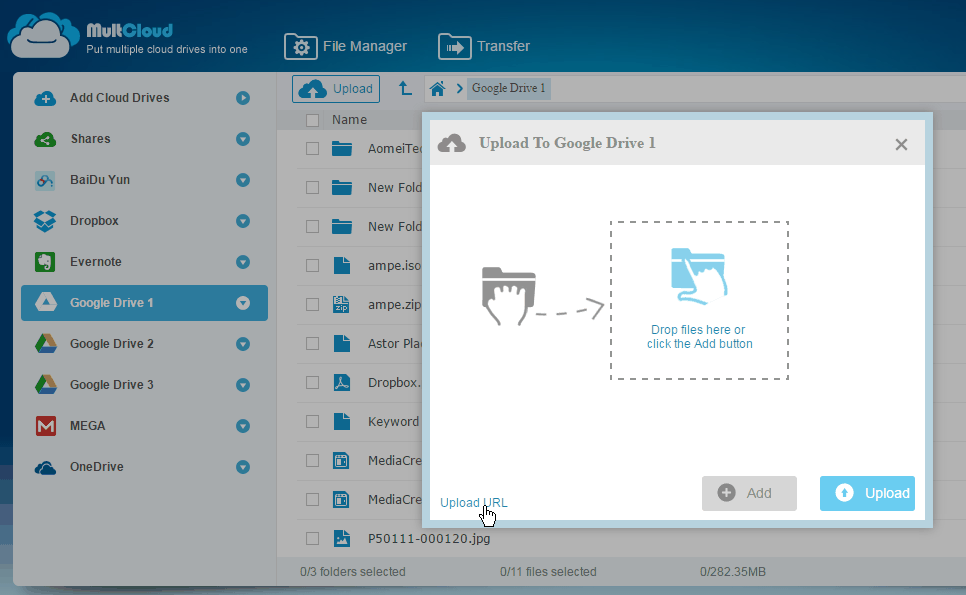Image resolution: width=966 pixels, height=595 pixels.
Task: Click the cloud icon in upload dialog title
Action: [452, 144]
